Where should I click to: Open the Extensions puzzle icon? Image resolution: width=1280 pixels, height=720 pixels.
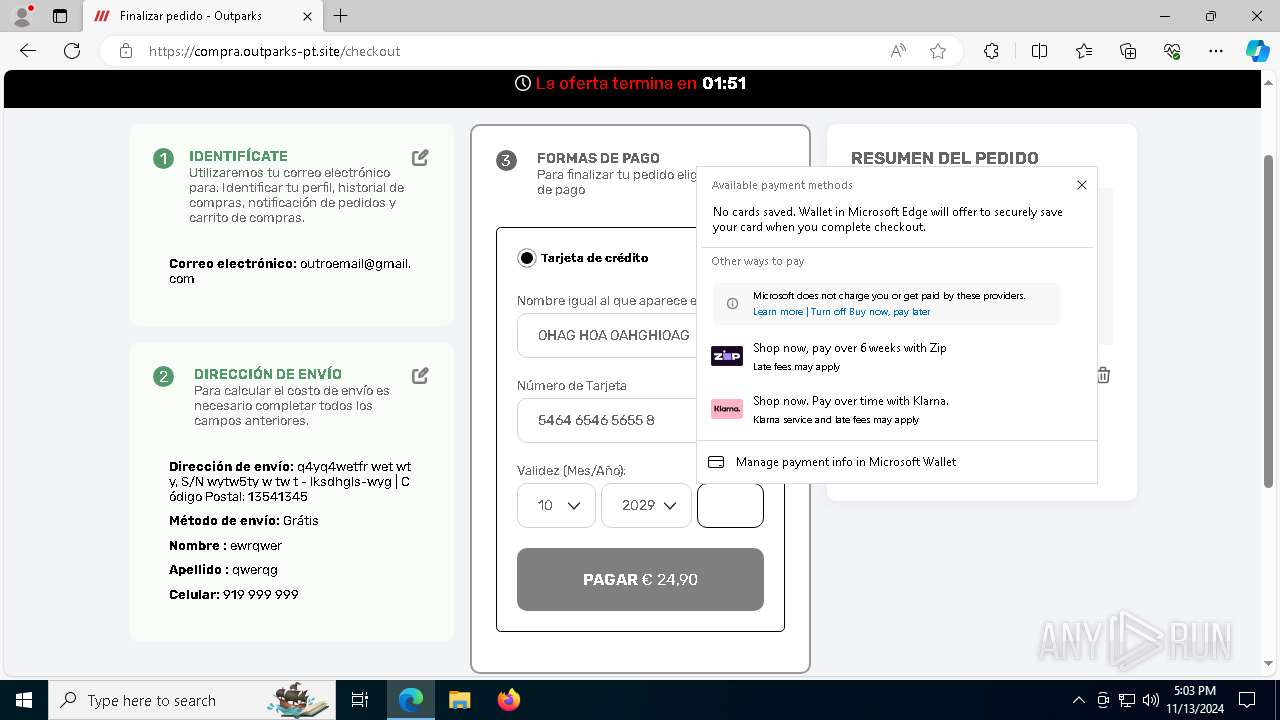pyautogui.click(x=991, y=51)
